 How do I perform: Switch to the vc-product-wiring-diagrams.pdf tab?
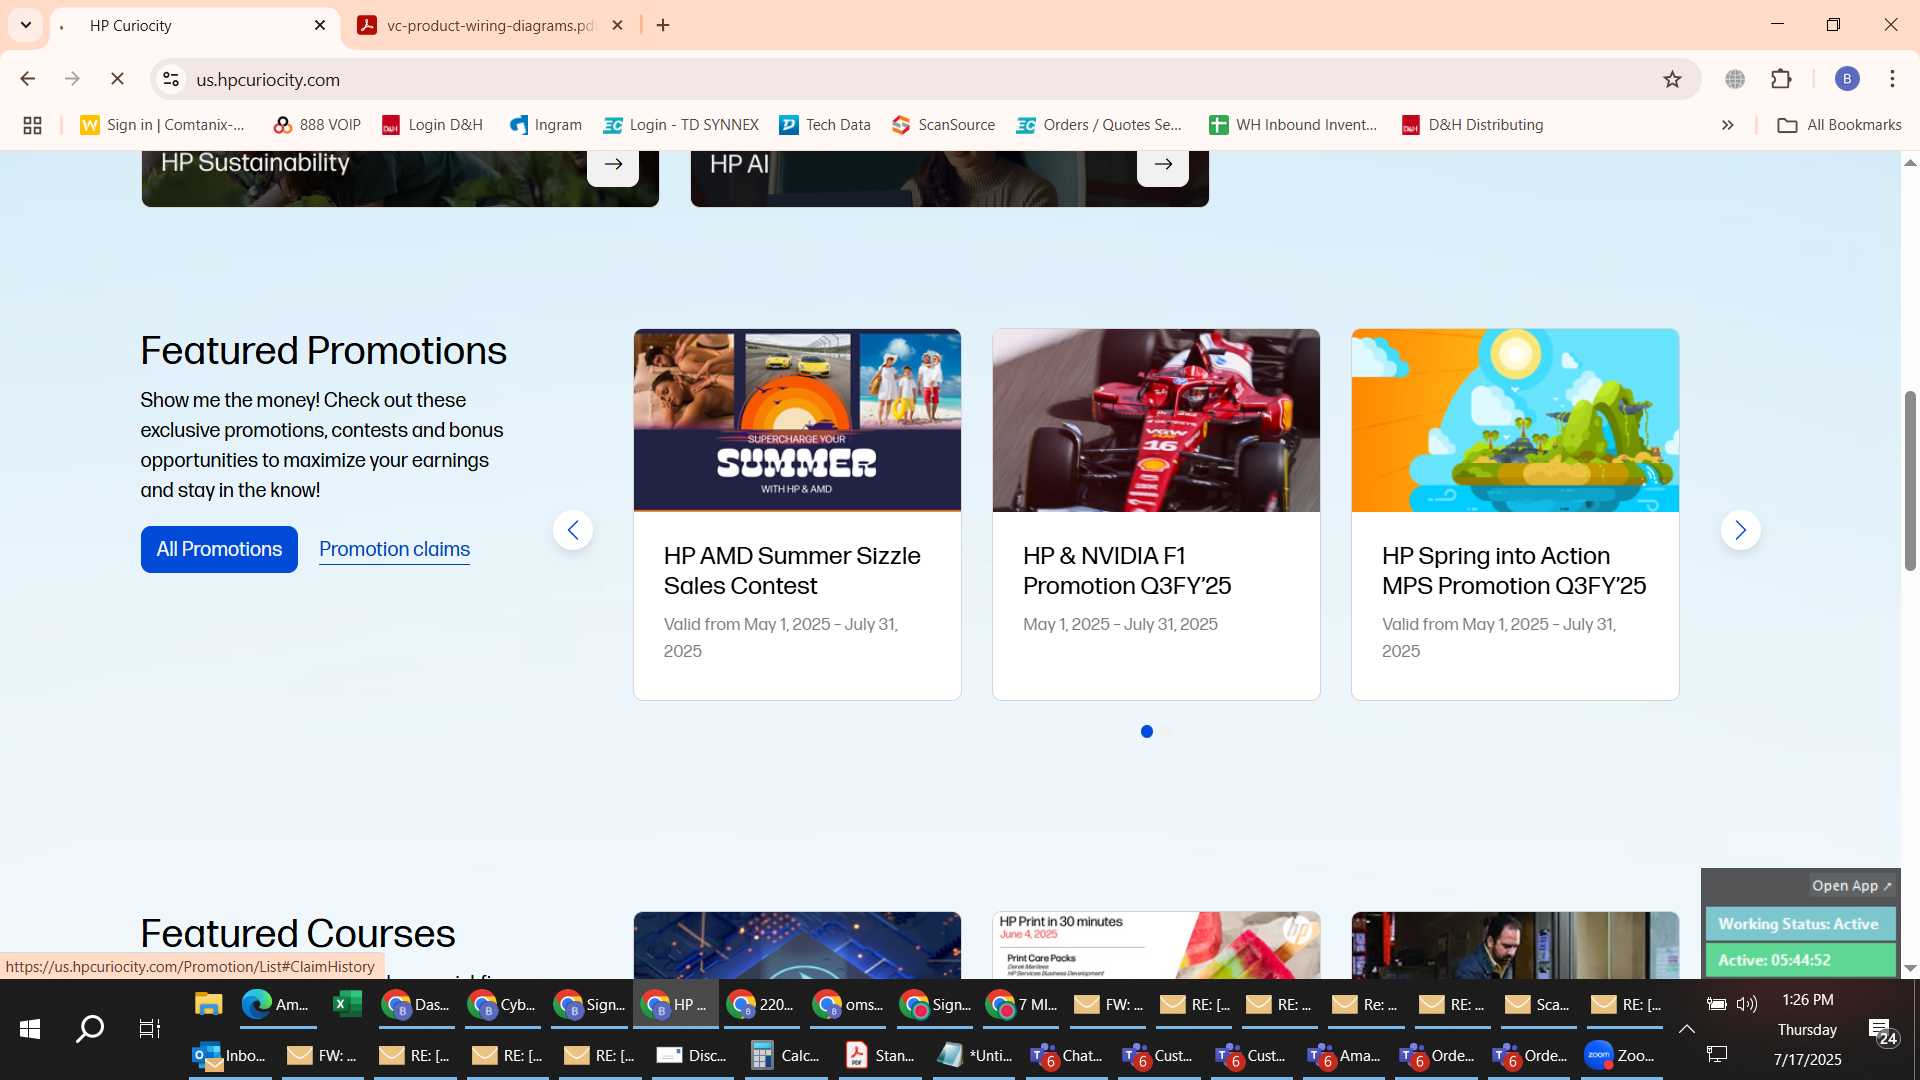[490, 25]
